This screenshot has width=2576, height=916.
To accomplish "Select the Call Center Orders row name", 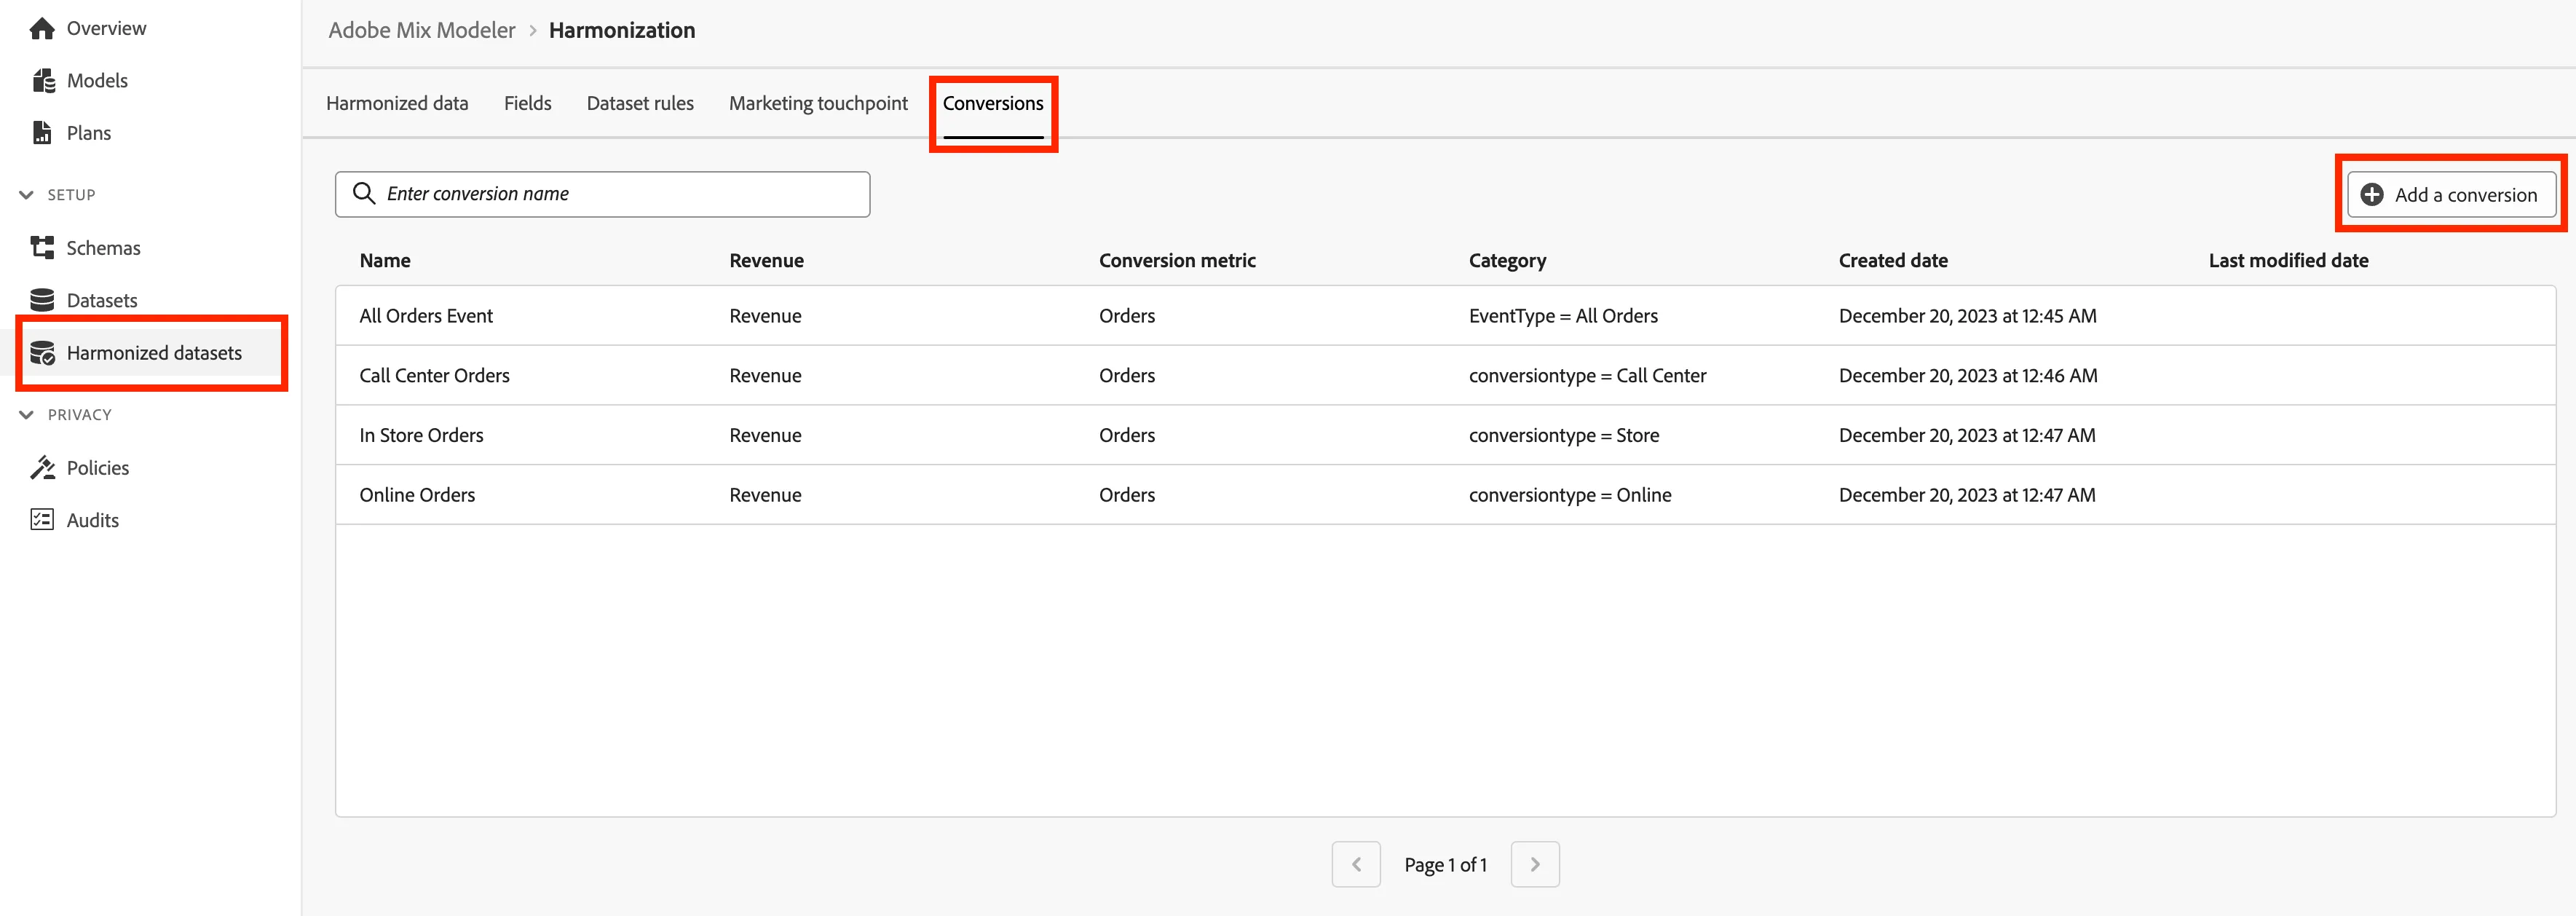I will click(434, 376).
